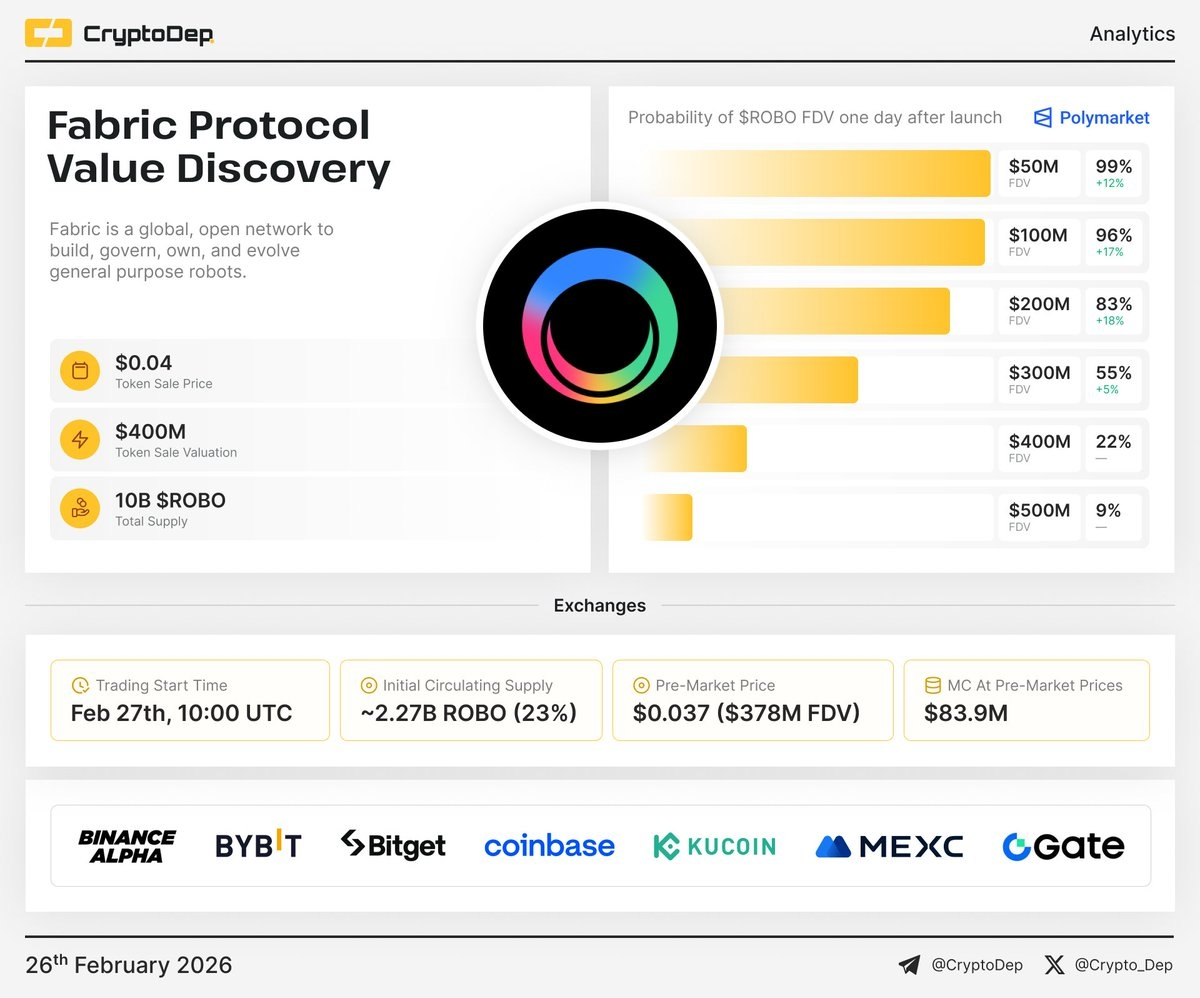Click the $100M FDV probability bar

(814, 242)
